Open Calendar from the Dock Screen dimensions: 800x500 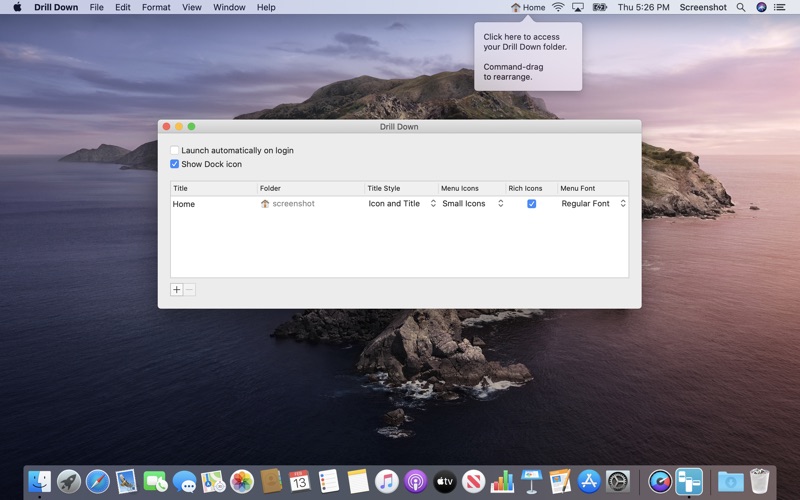pyautogui.click(x=299, y=481)
